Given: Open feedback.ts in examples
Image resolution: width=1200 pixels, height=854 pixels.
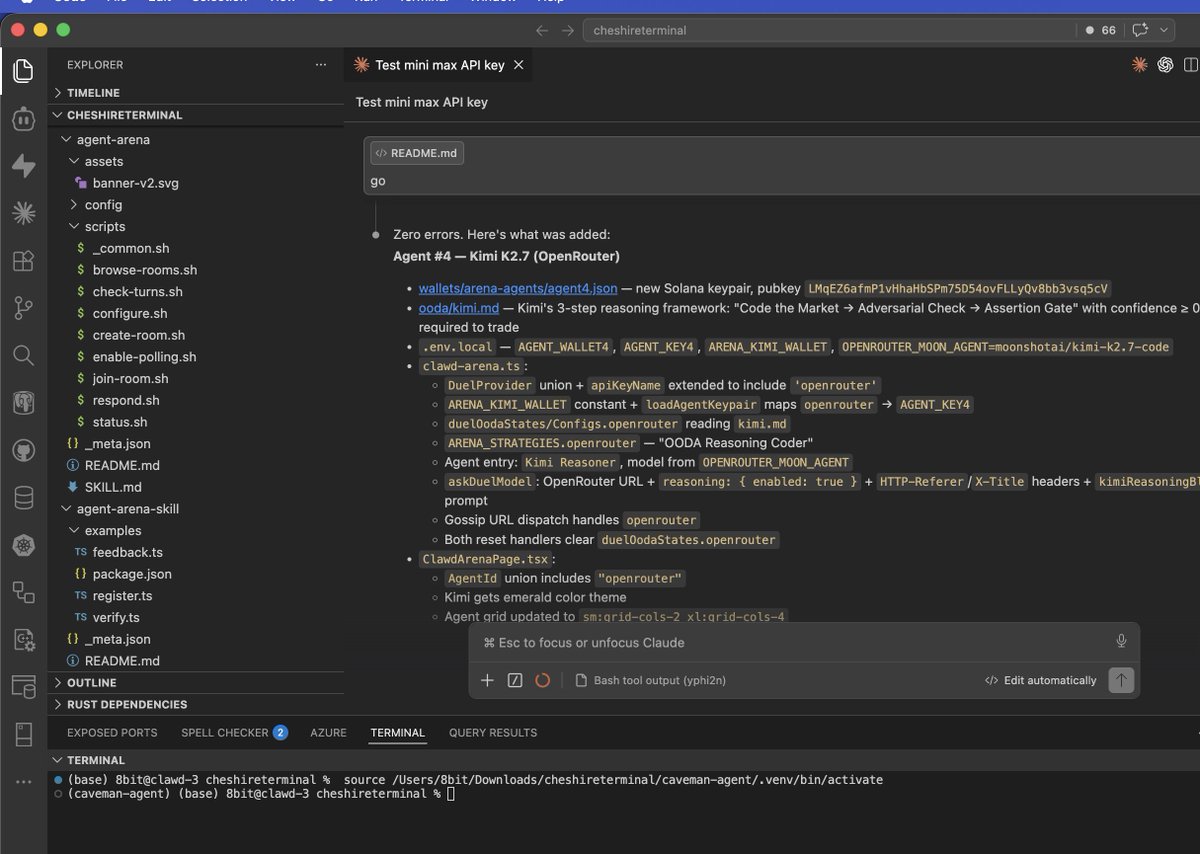Looking at the screenshot, I should tap(127, 552).
